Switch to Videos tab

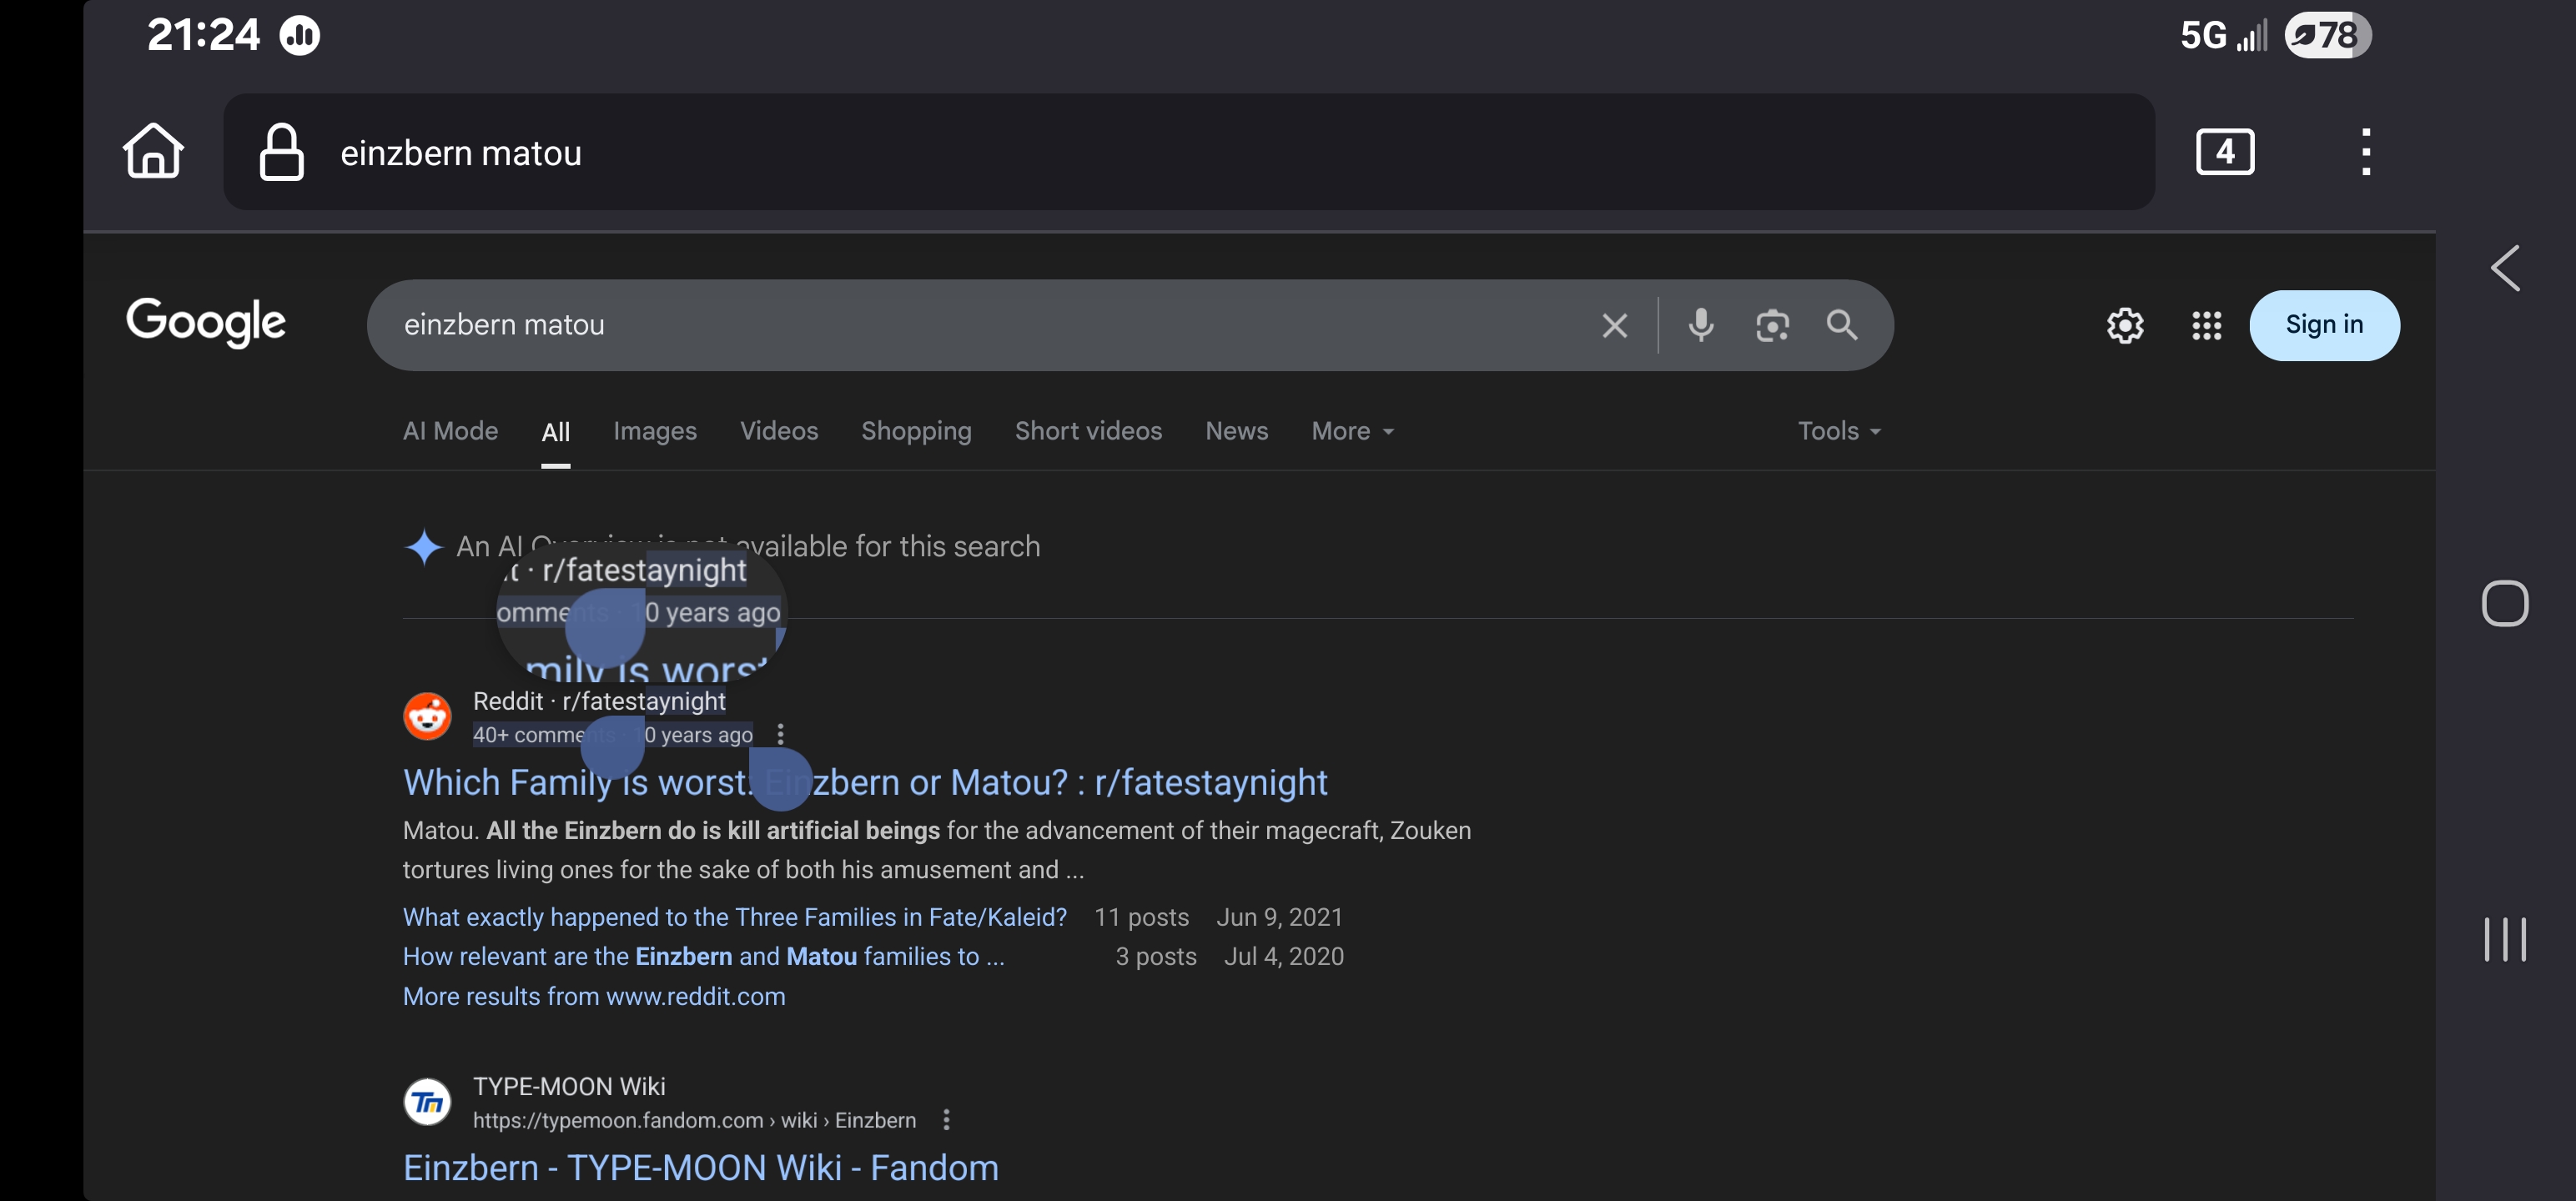coord(779,431)
